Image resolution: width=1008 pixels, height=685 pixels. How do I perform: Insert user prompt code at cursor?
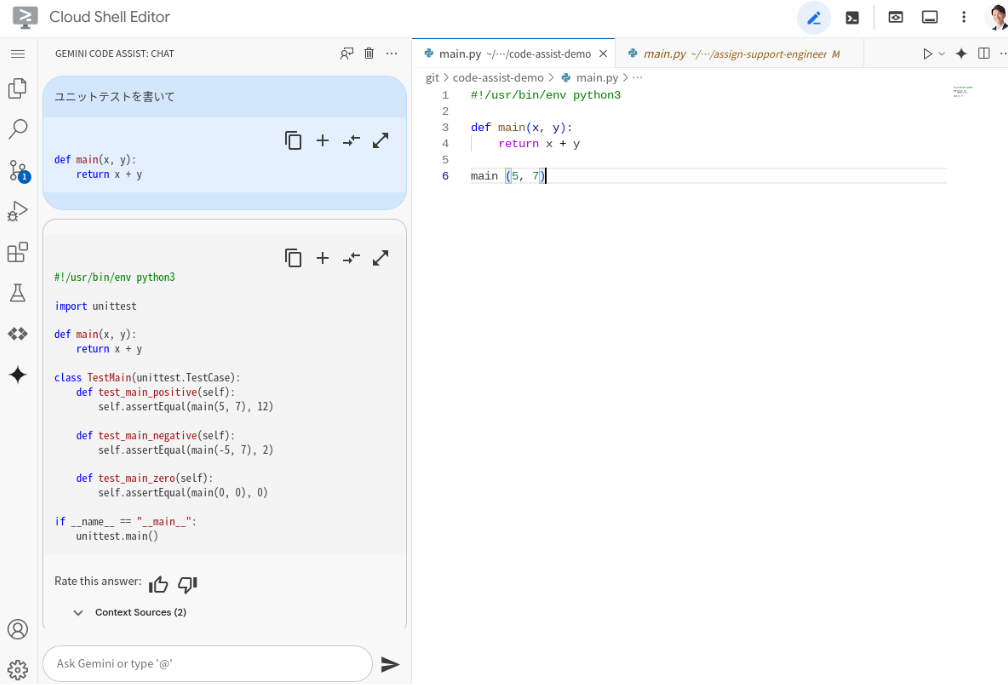351,140
